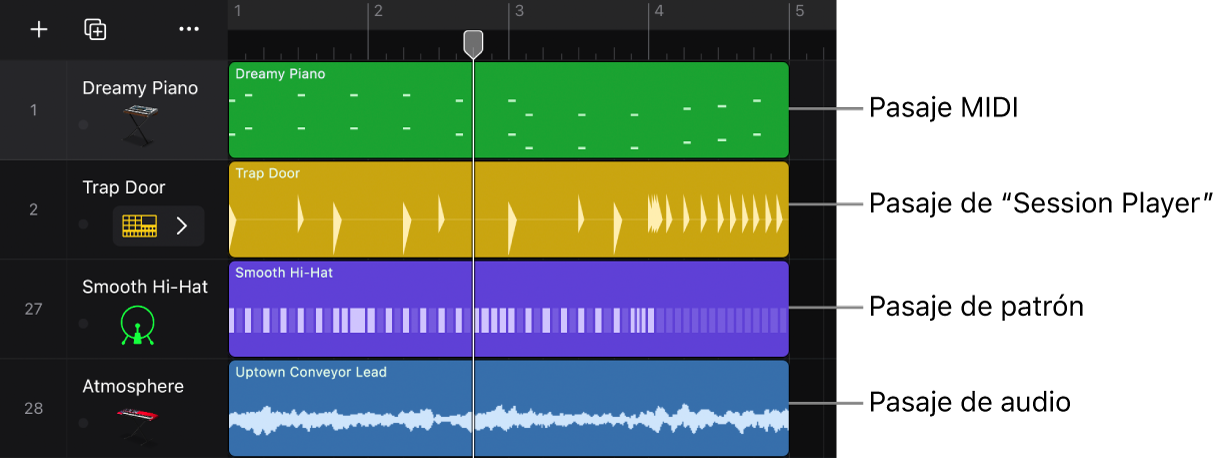Screen dimensions: 1224x458
Task: Toggle the Dreamy Piano track status dot
Action: (83, 125)
